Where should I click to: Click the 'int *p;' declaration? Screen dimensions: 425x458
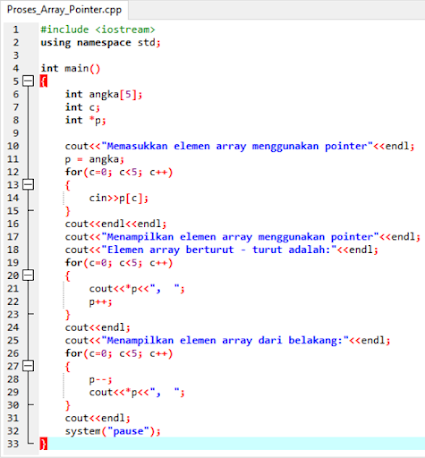[x=85, y=120]
